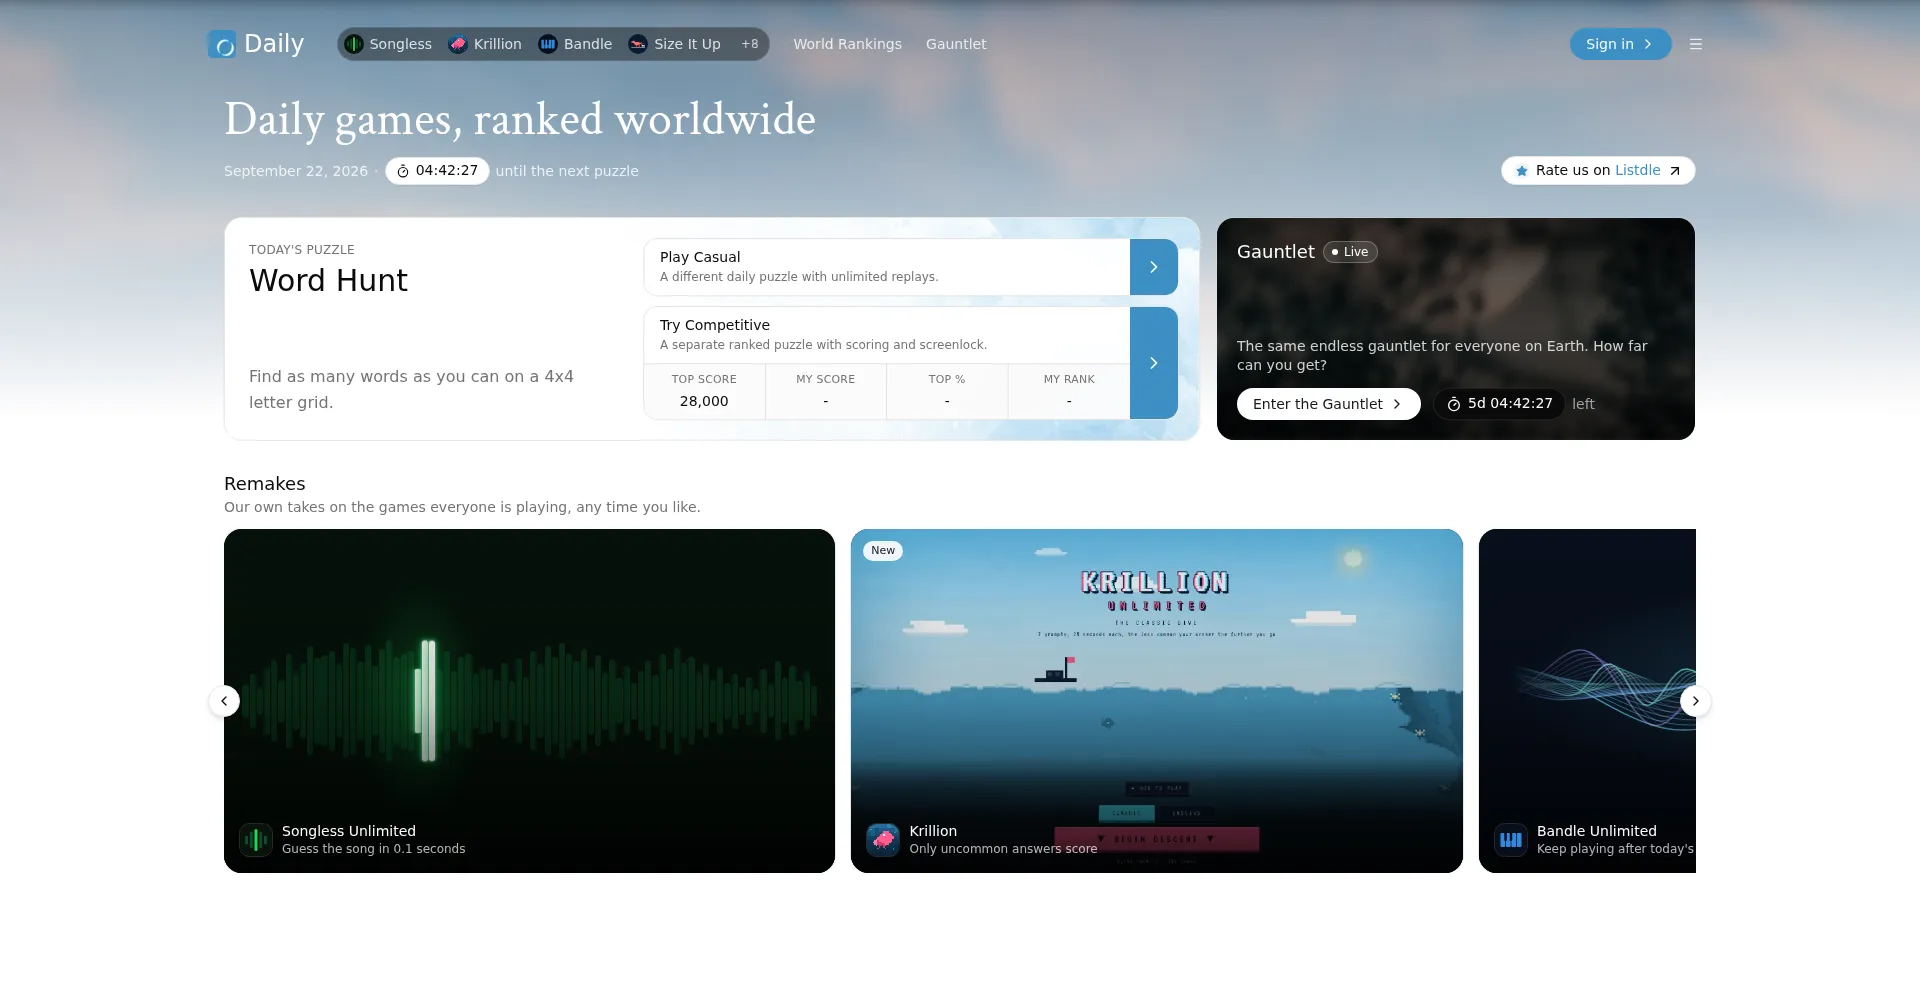Click the blue arrow for Try Competitive

(1154, 363)
